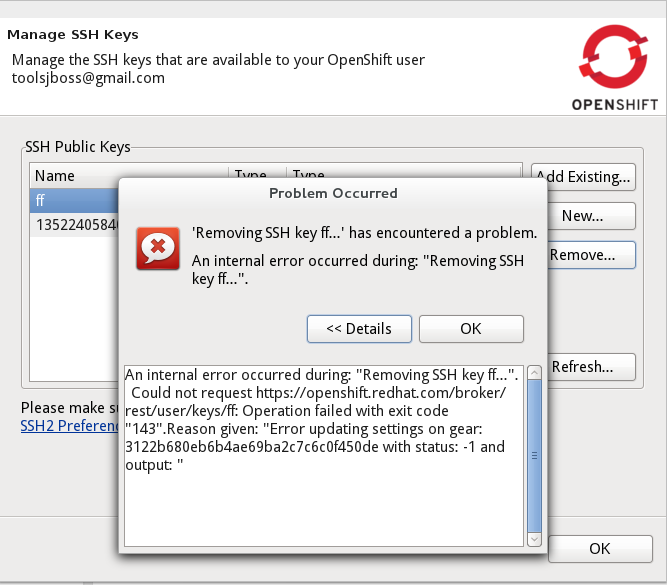667x585 pixels.
Task: Click the Refresh... button
Action: point(591,367)
